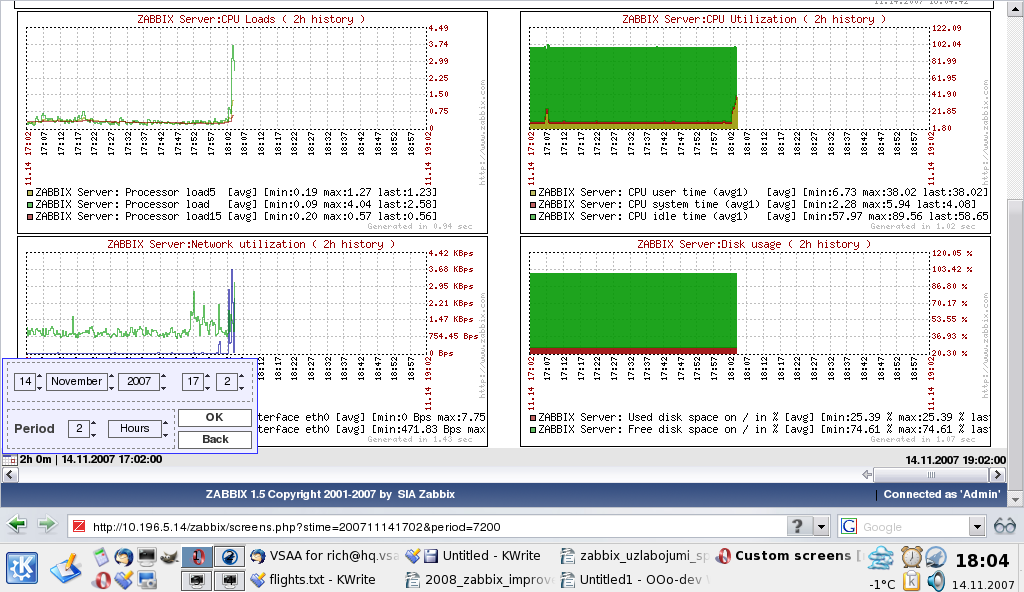Switch to zabbix_uzlabojumi taskbar window
This screenshot has height=592, width=1024.
click(635, 556)
